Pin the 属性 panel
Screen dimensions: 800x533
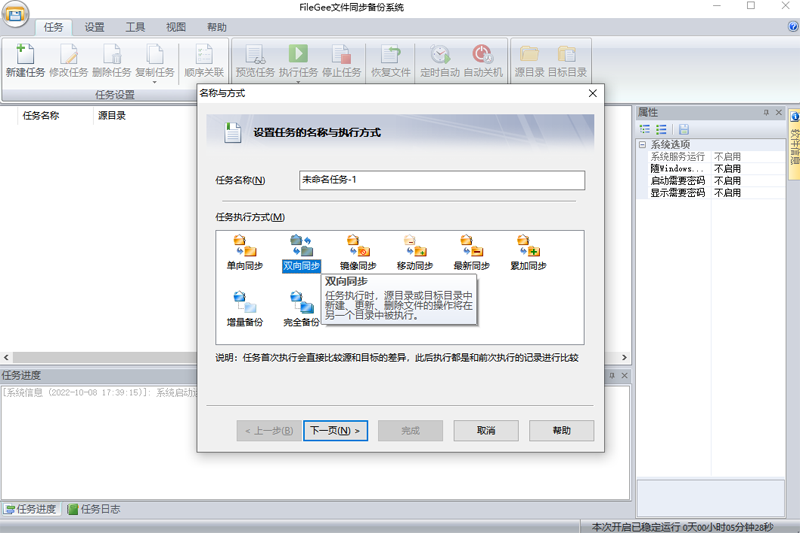pyautogui.click(x=766, y=112)
